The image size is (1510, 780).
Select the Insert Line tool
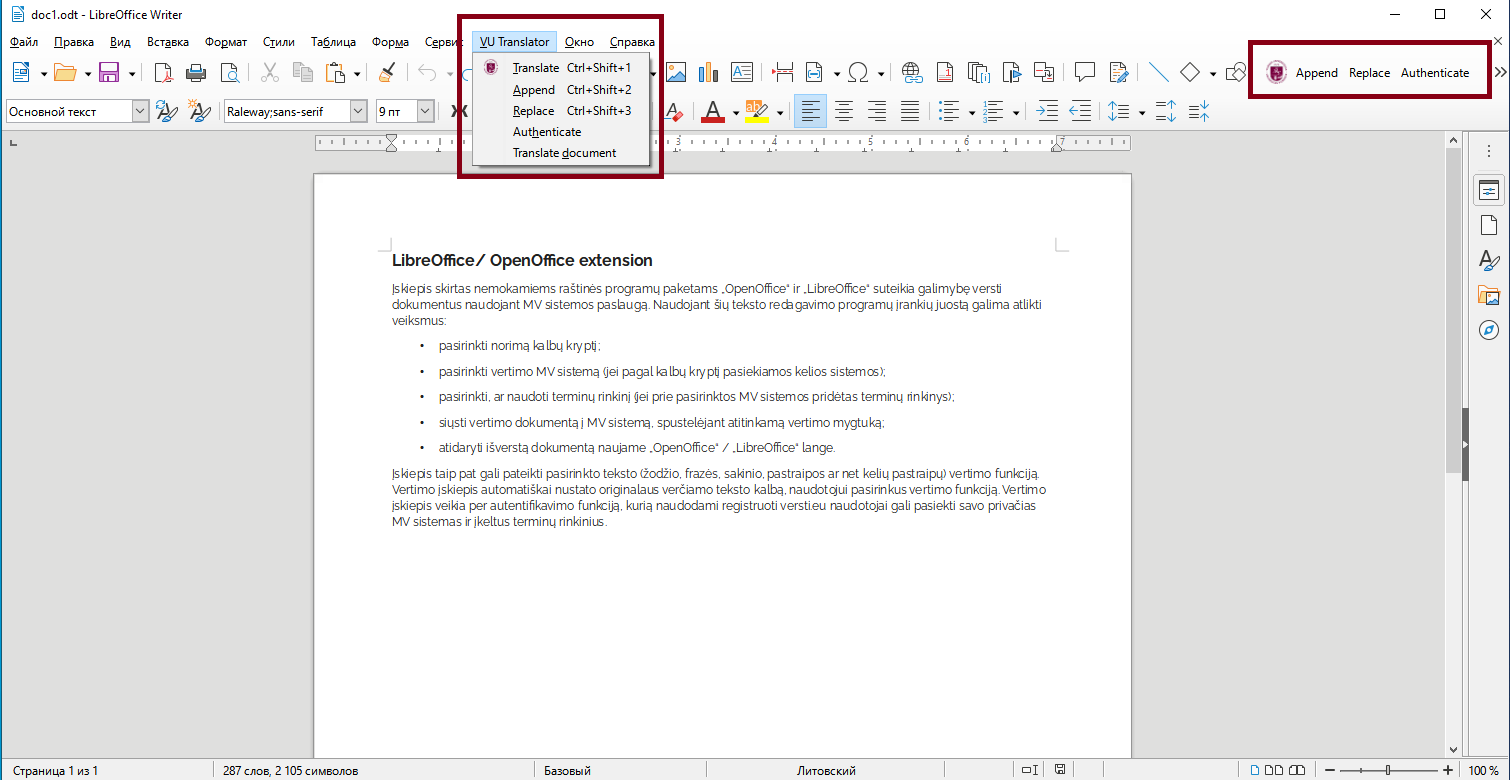pos(1159,72)
